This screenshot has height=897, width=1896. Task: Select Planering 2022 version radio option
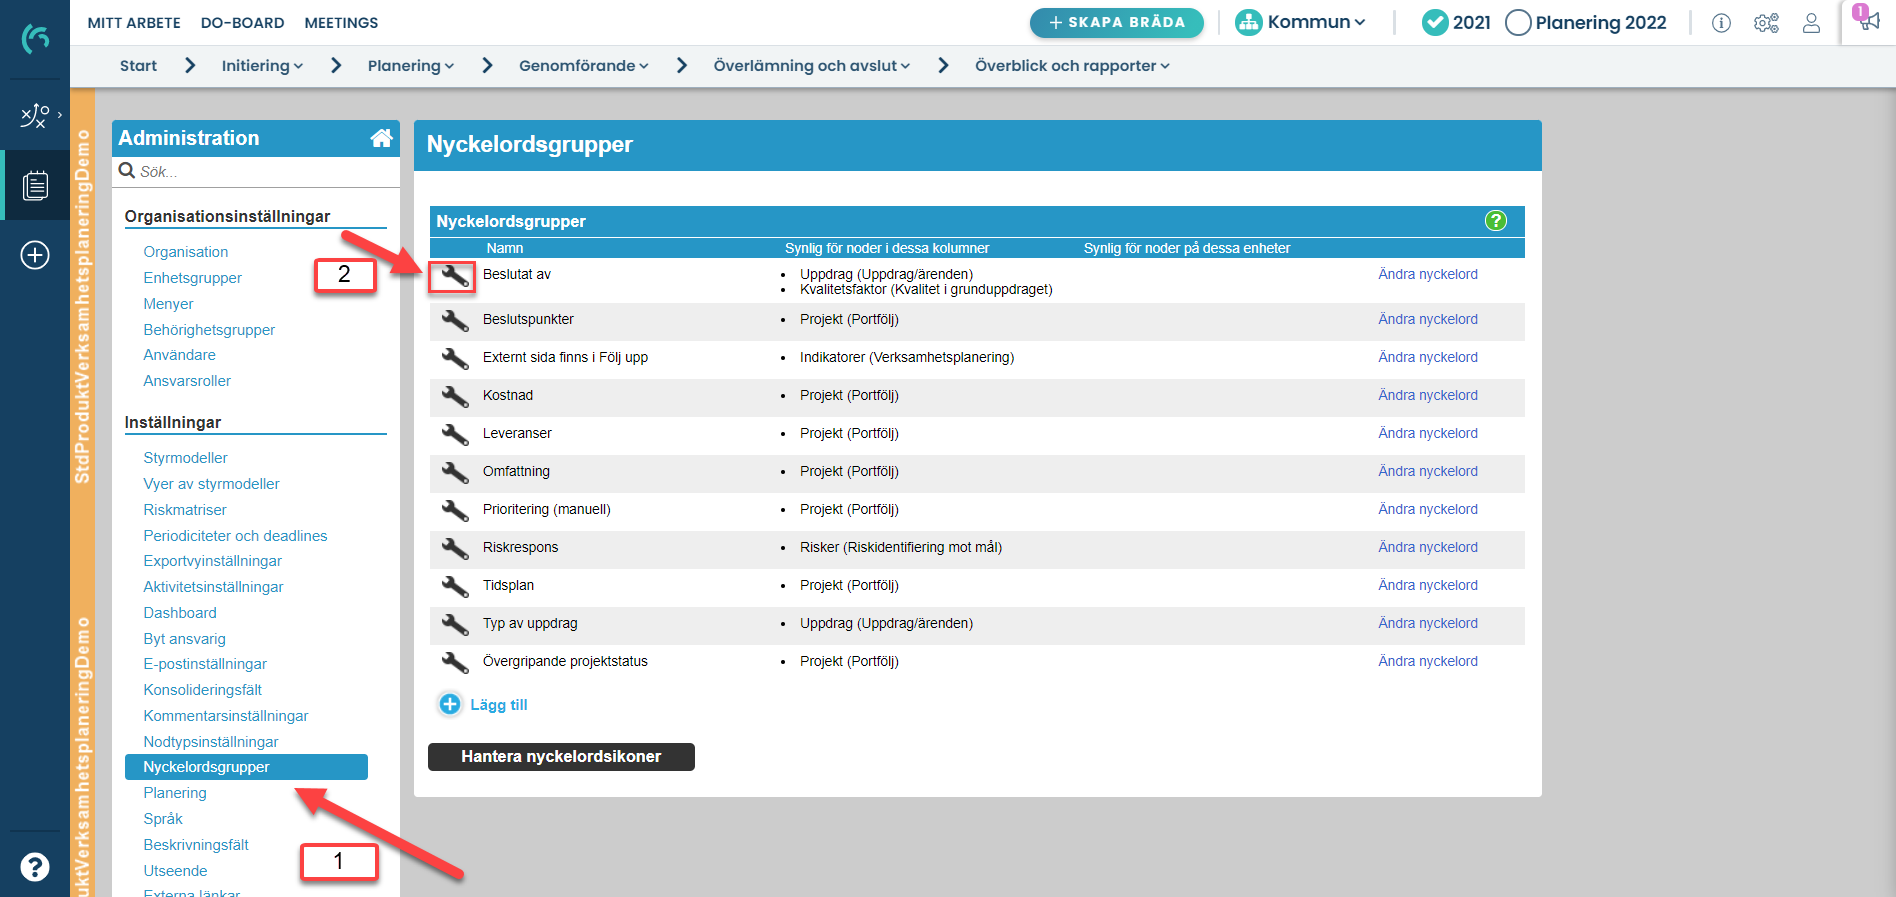coord(1518,22)
